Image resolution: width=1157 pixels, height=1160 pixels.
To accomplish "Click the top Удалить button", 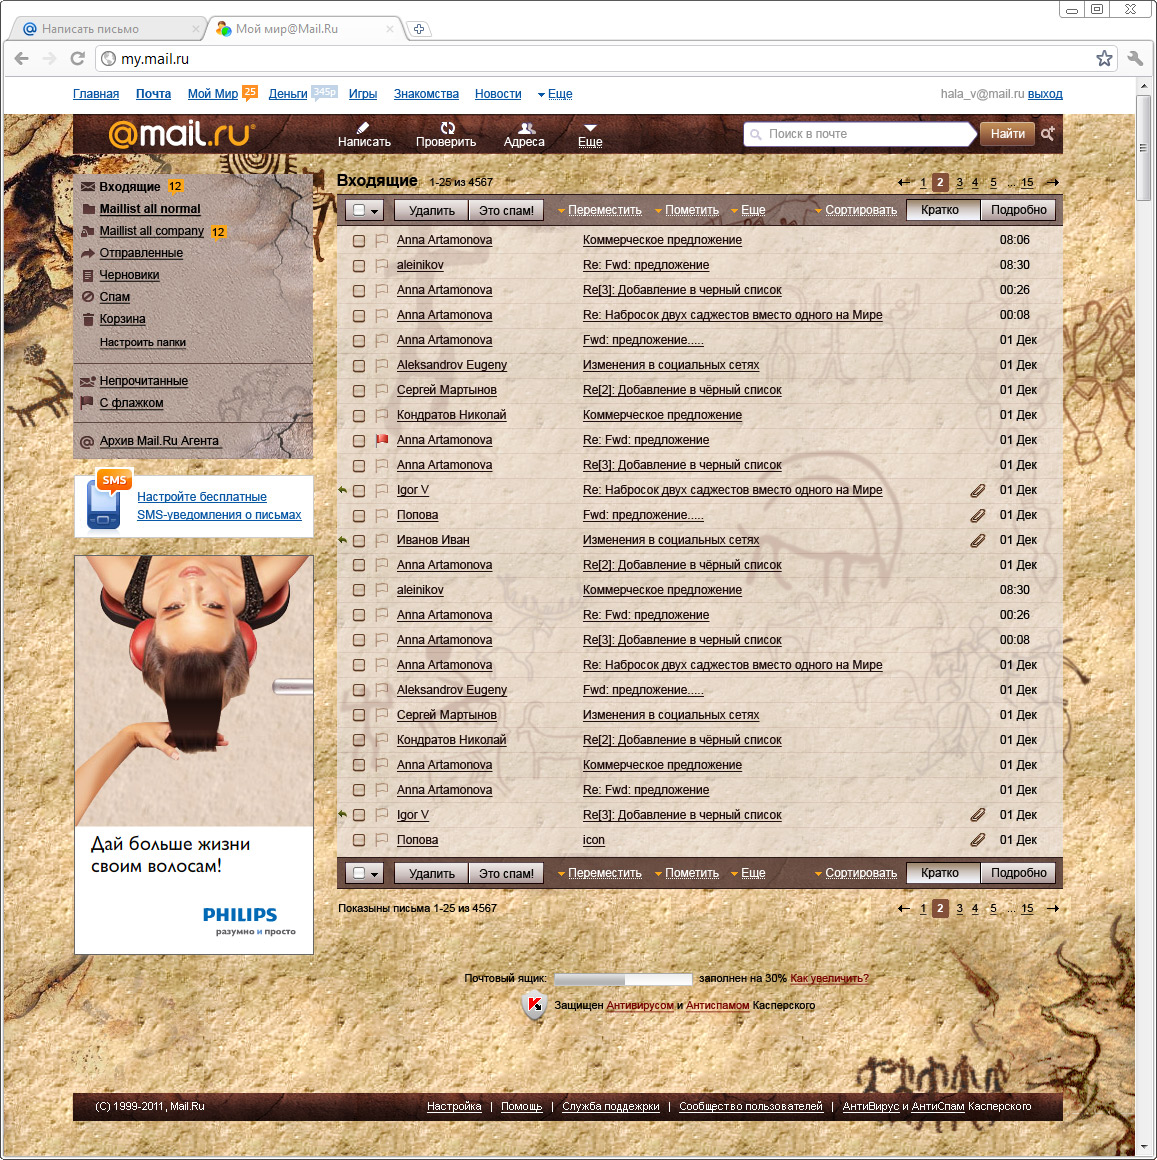I will point(431,210).
